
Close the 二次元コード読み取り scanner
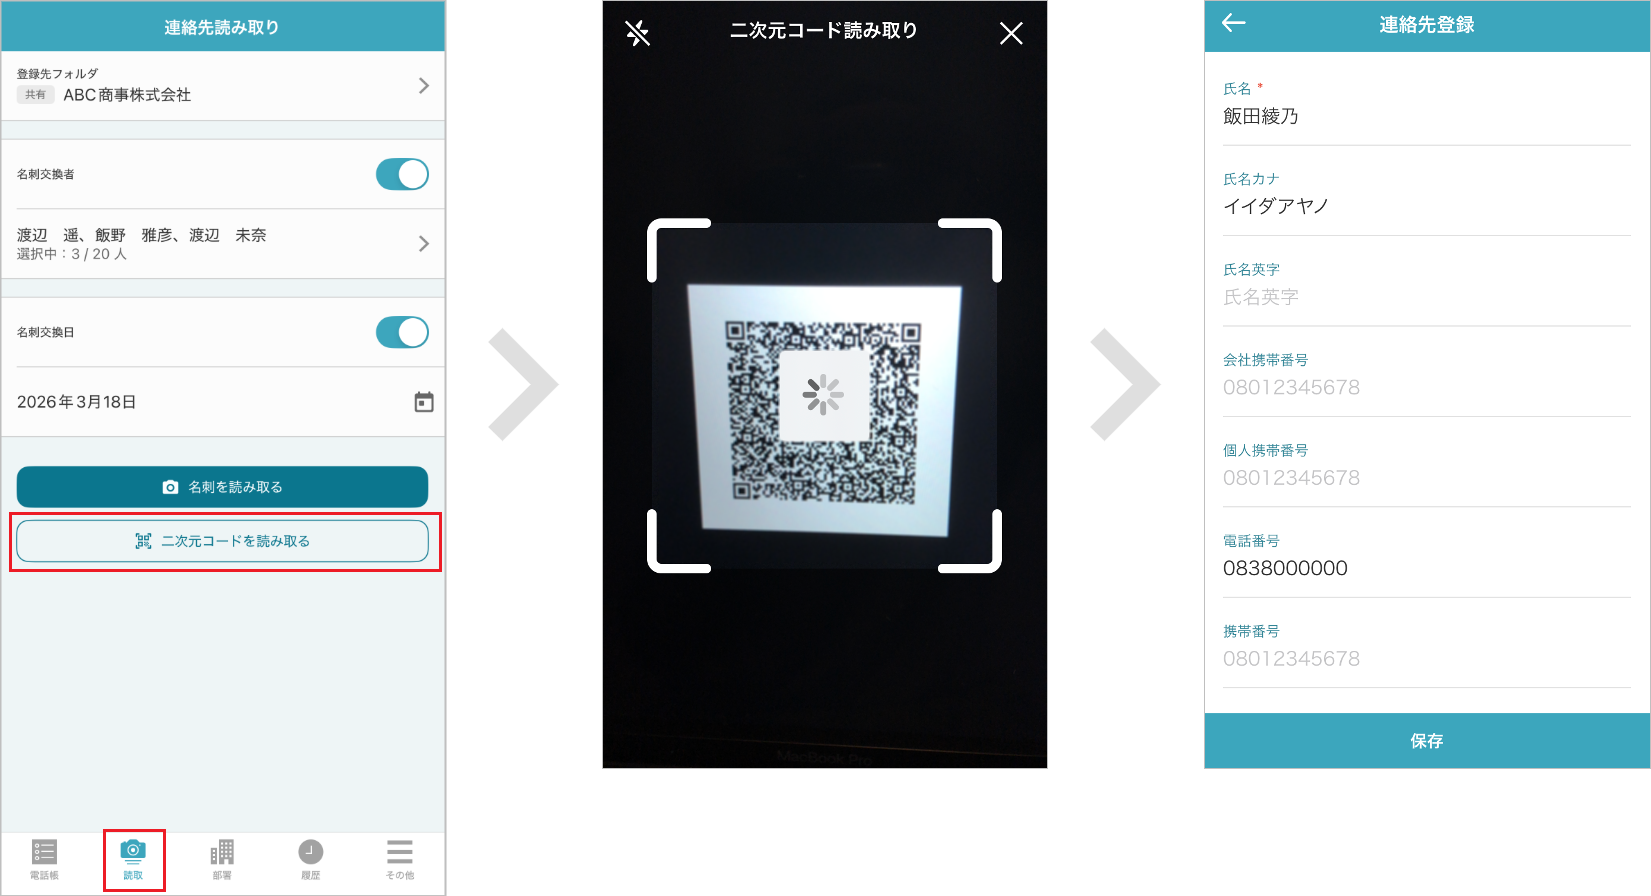point(1011,33)
